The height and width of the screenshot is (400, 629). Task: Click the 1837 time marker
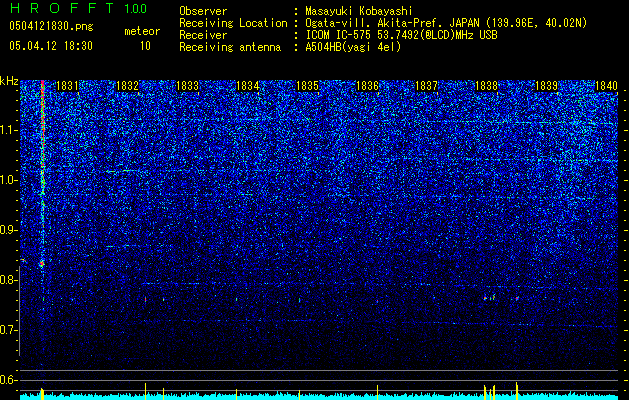[x=426, y=86]
